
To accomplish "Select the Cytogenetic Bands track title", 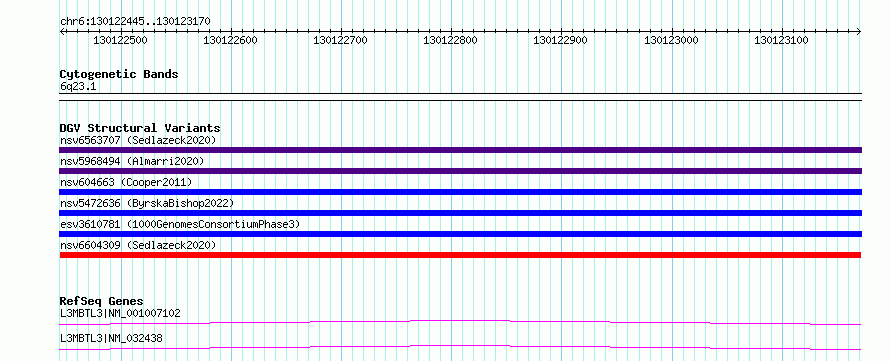I will (119, 74).
